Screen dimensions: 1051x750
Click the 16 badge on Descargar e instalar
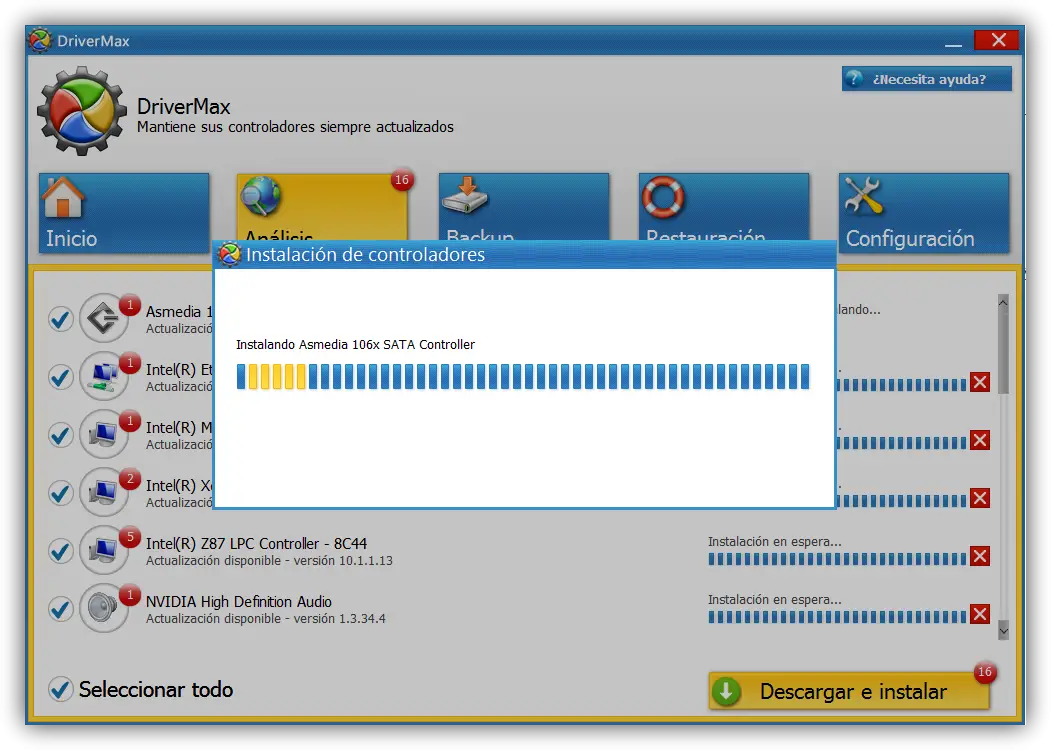click(985, 672)
